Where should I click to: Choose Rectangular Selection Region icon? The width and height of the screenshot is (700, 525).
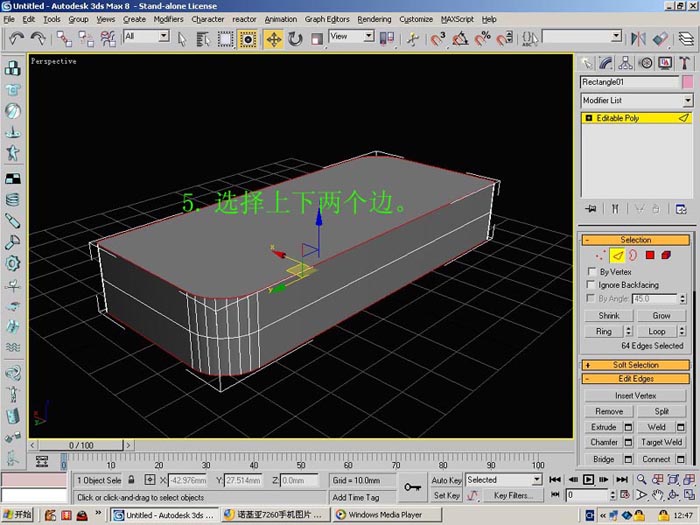coord(225,39)
